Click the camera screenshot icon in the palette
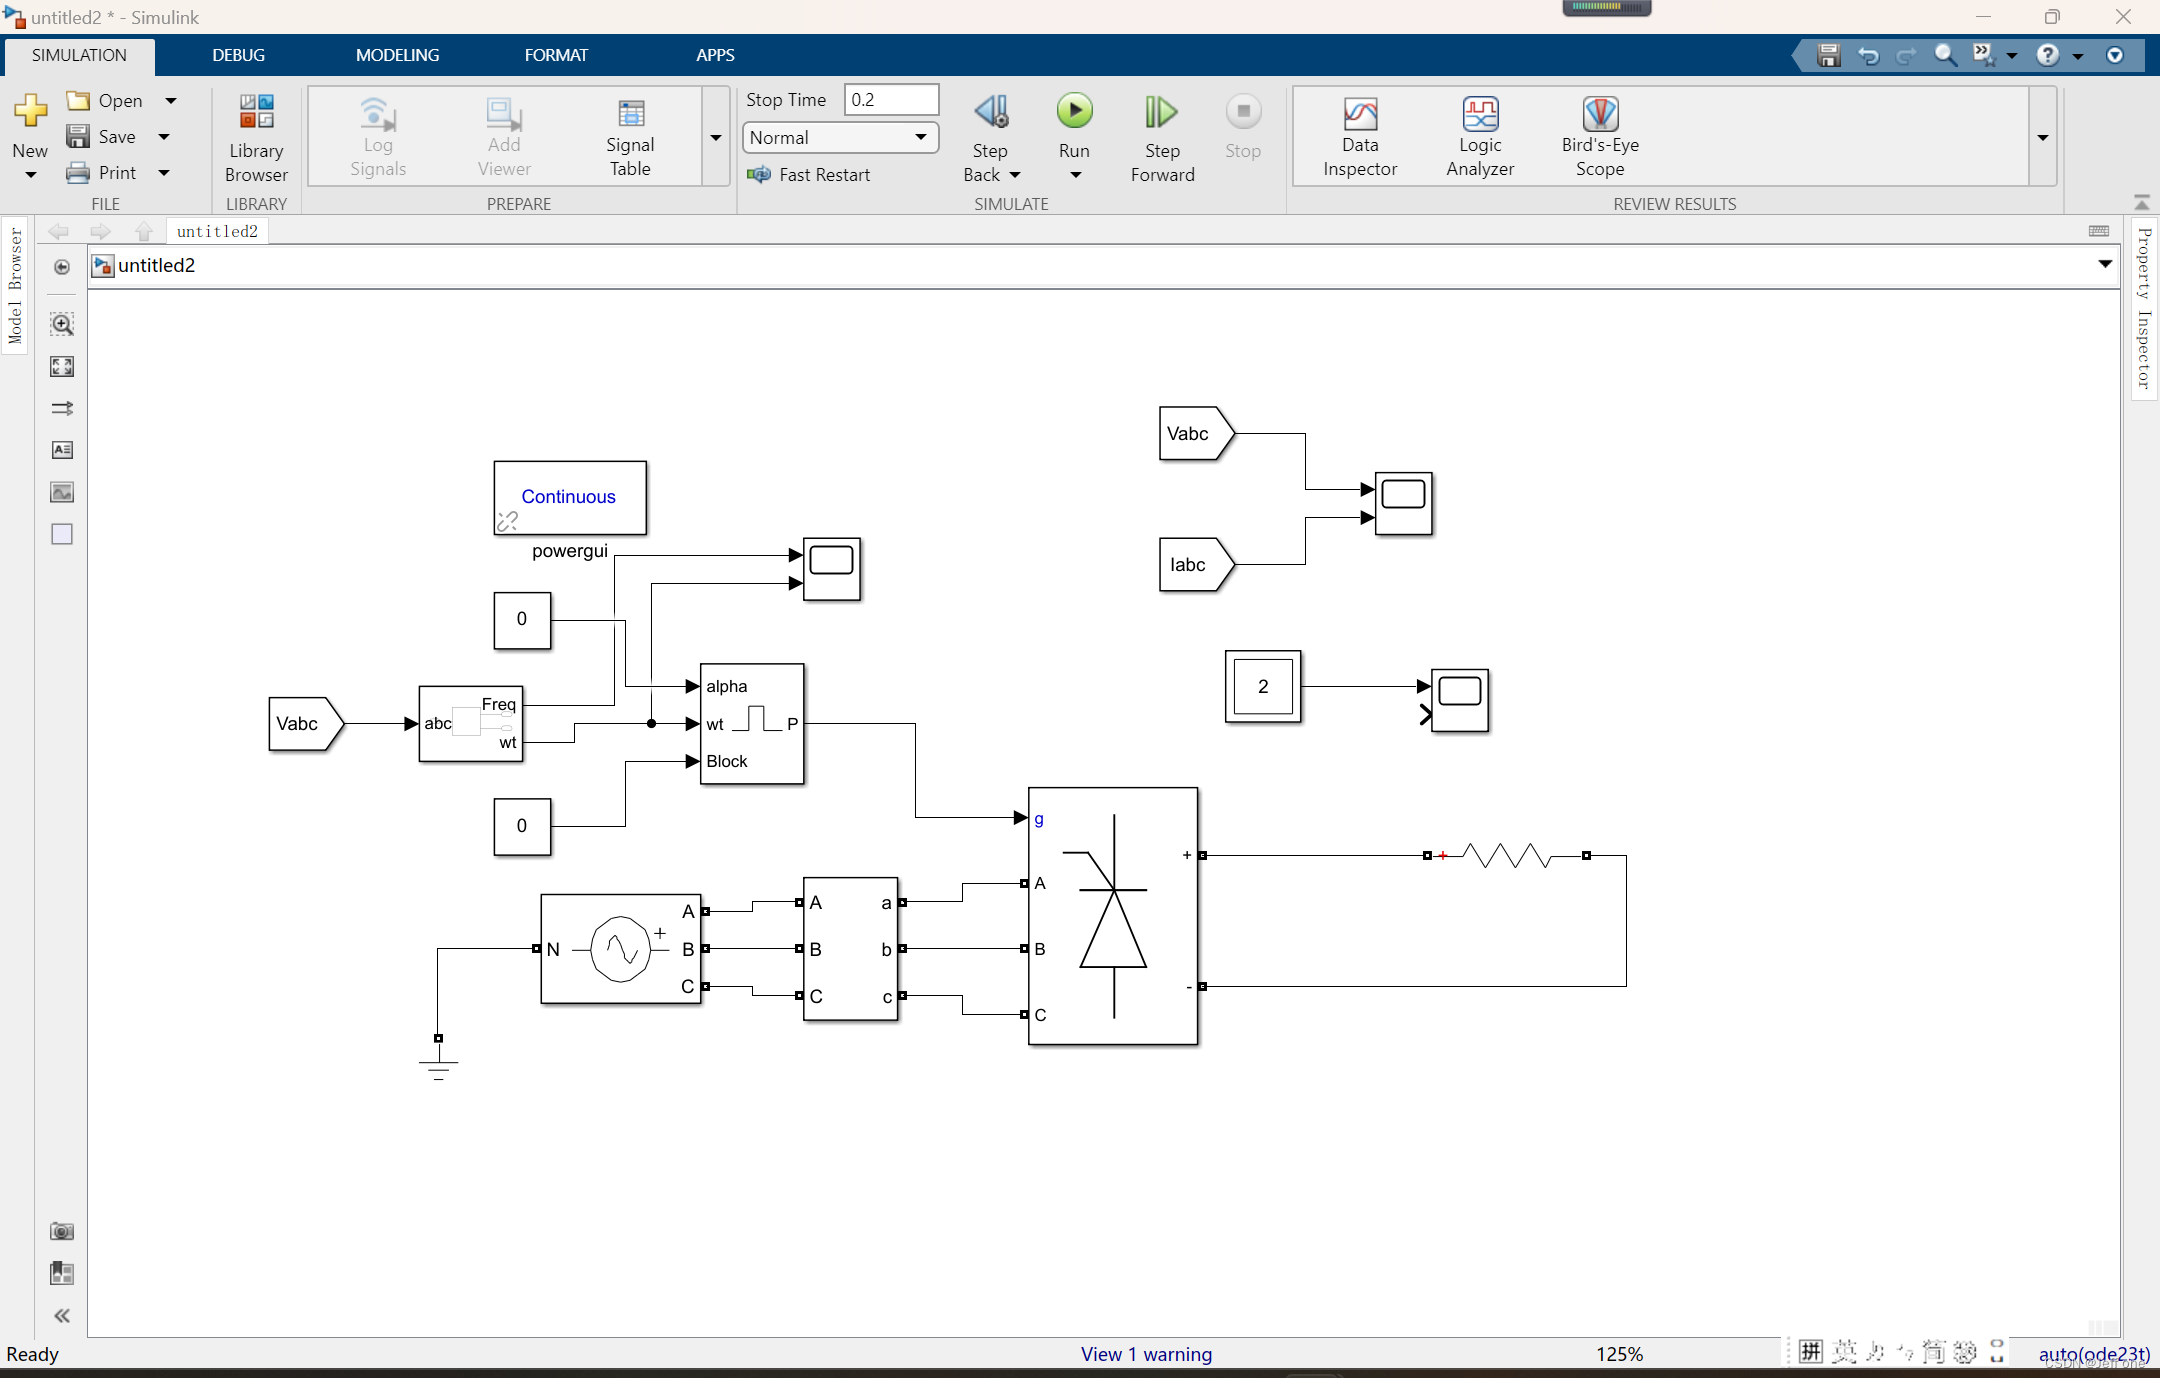The width and height of the screenshot is (2160, 1378). [62, 1232]
